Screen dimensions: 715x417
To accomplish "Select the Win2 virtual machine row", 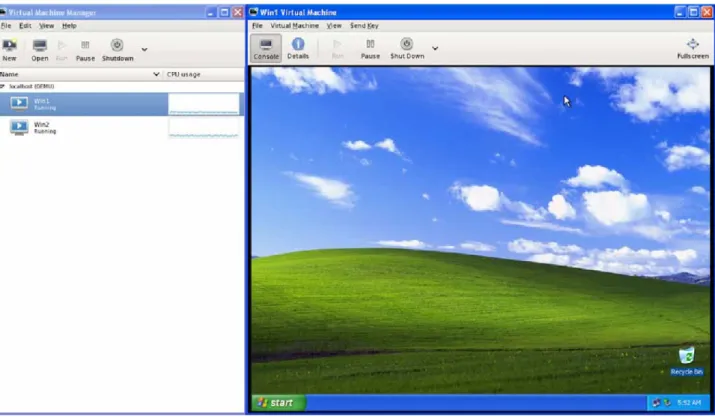I will click(x=122, y=127).
